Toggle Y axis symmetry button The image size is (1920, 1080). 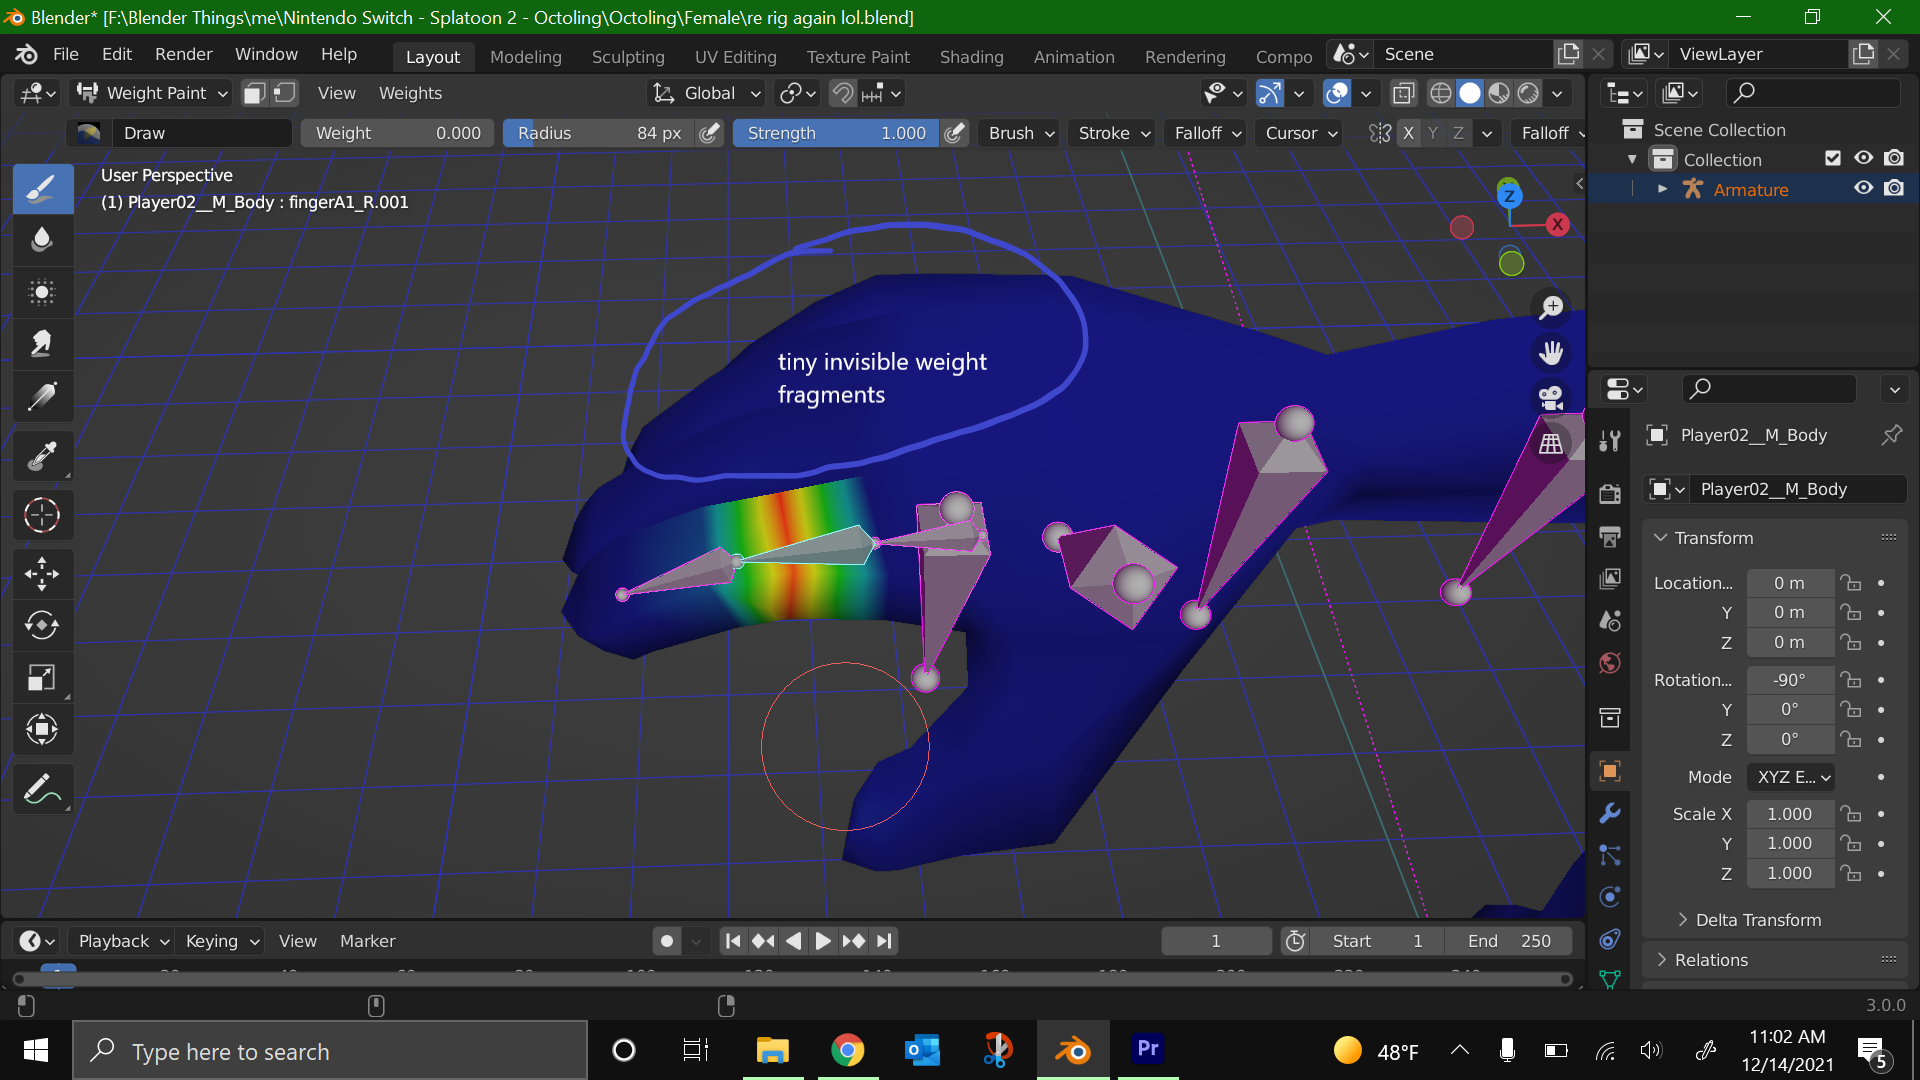(x=1433, y=133)
